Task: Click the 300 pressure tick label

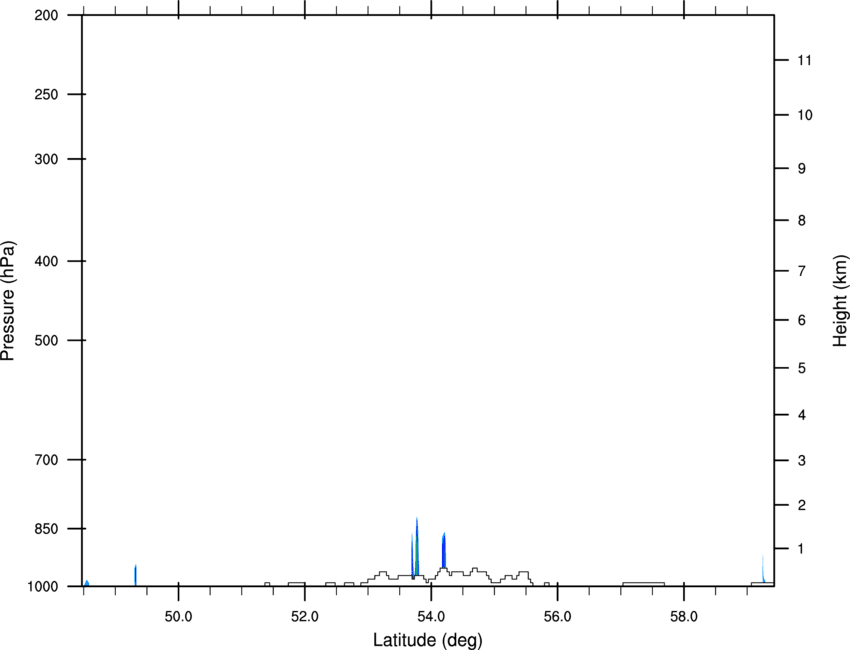Action: point(46,159)
